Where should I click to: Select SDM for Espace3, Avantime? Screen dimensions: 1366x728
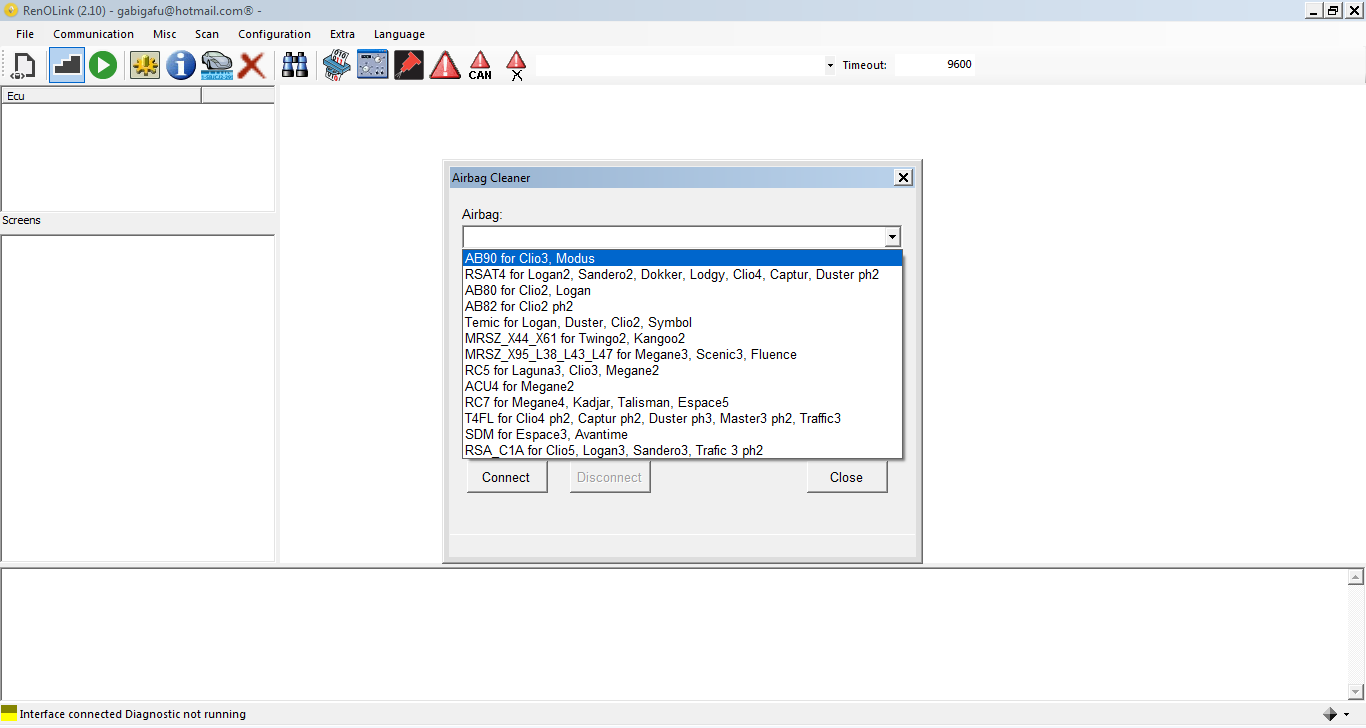pos(683,434)
